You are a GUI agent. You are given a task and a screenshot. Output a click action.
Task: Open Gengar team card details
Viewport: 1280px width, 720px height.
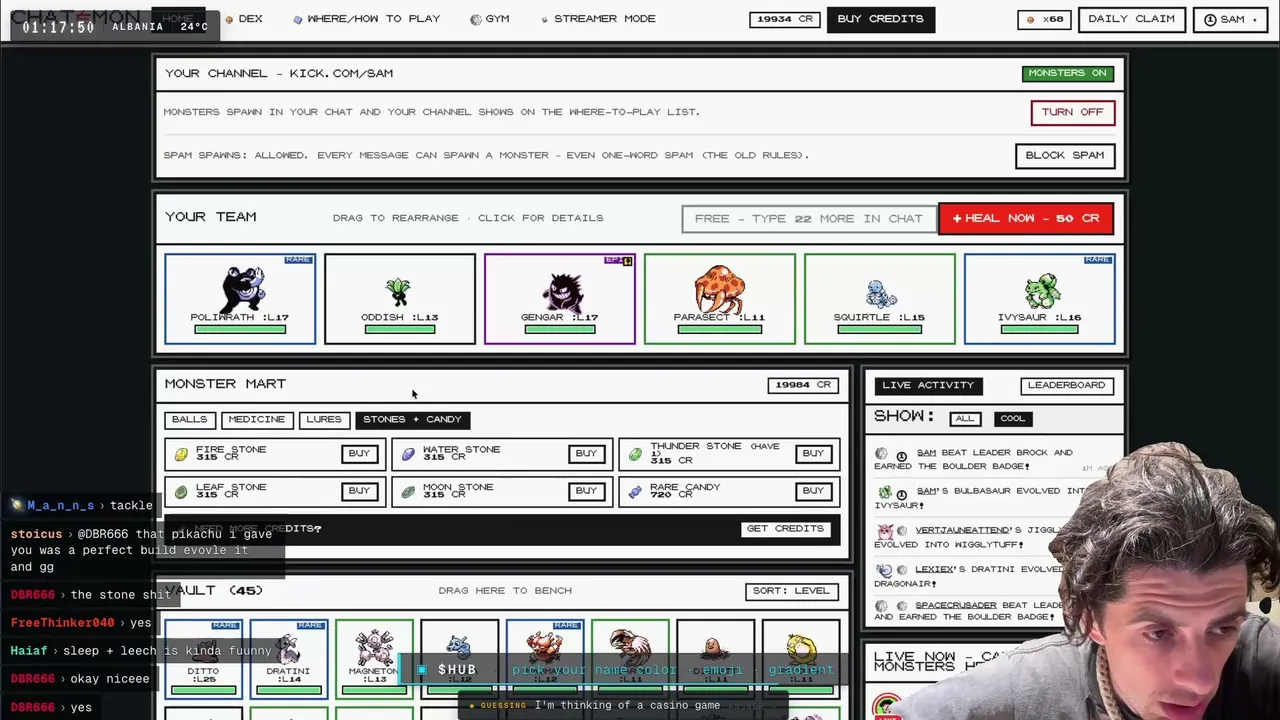tap(560, 299)
